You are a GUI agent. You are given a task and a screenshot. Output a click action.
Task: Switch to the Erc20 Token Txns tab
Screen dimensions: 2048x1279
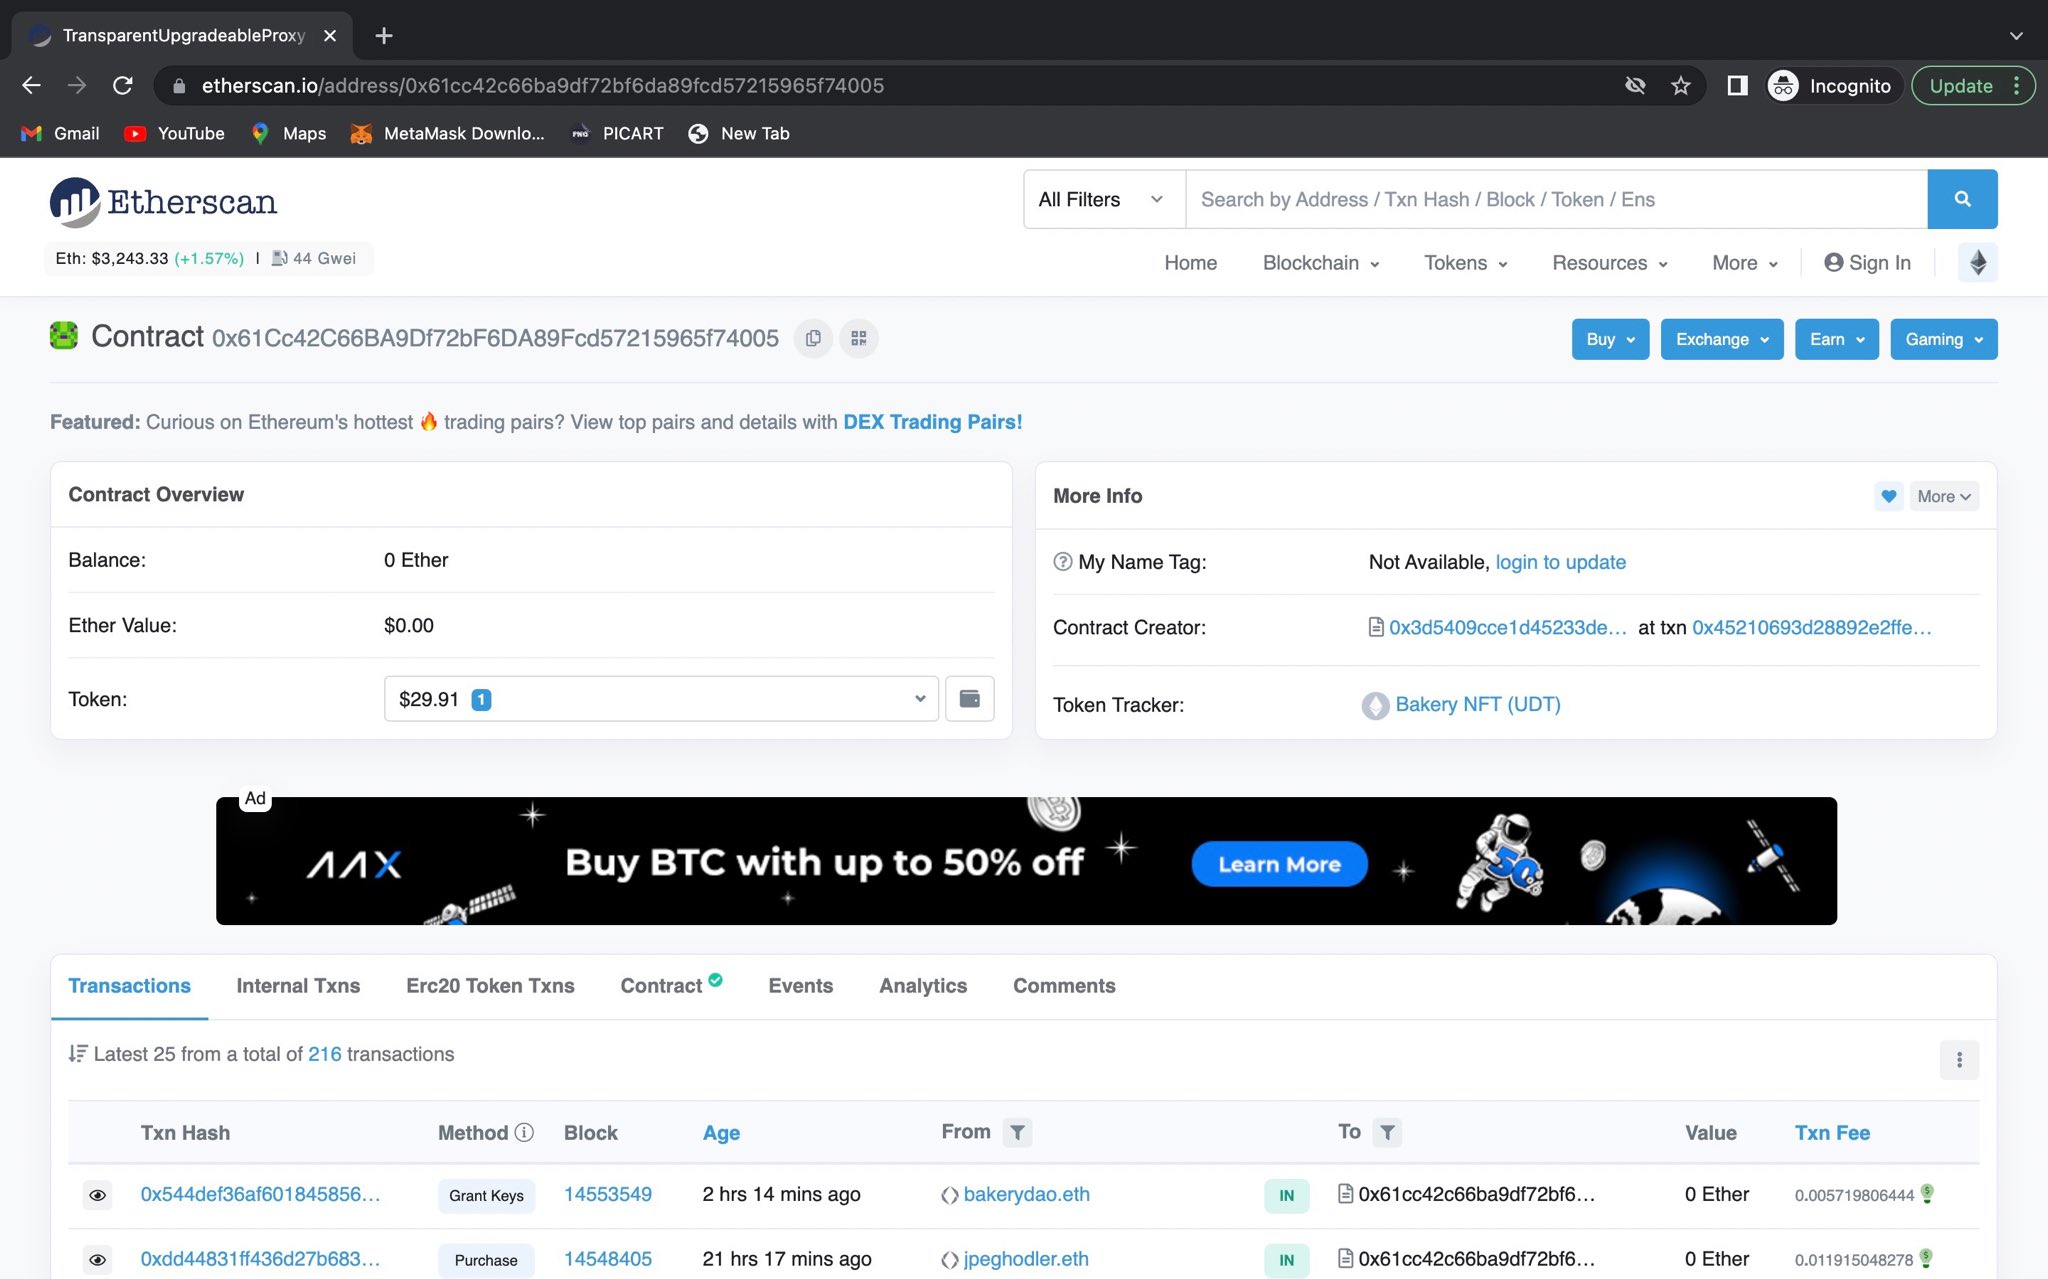coord(489,984)
